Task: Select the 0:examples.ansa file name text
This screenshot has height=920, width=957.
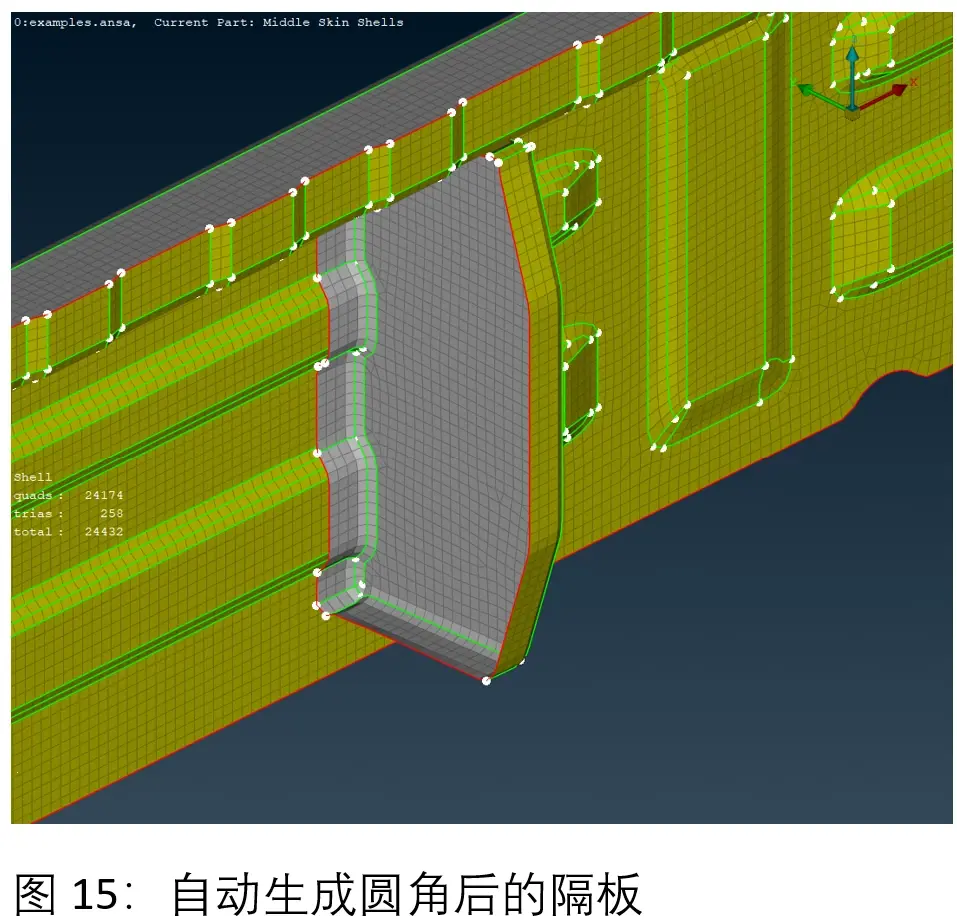Action: [73, 22]
